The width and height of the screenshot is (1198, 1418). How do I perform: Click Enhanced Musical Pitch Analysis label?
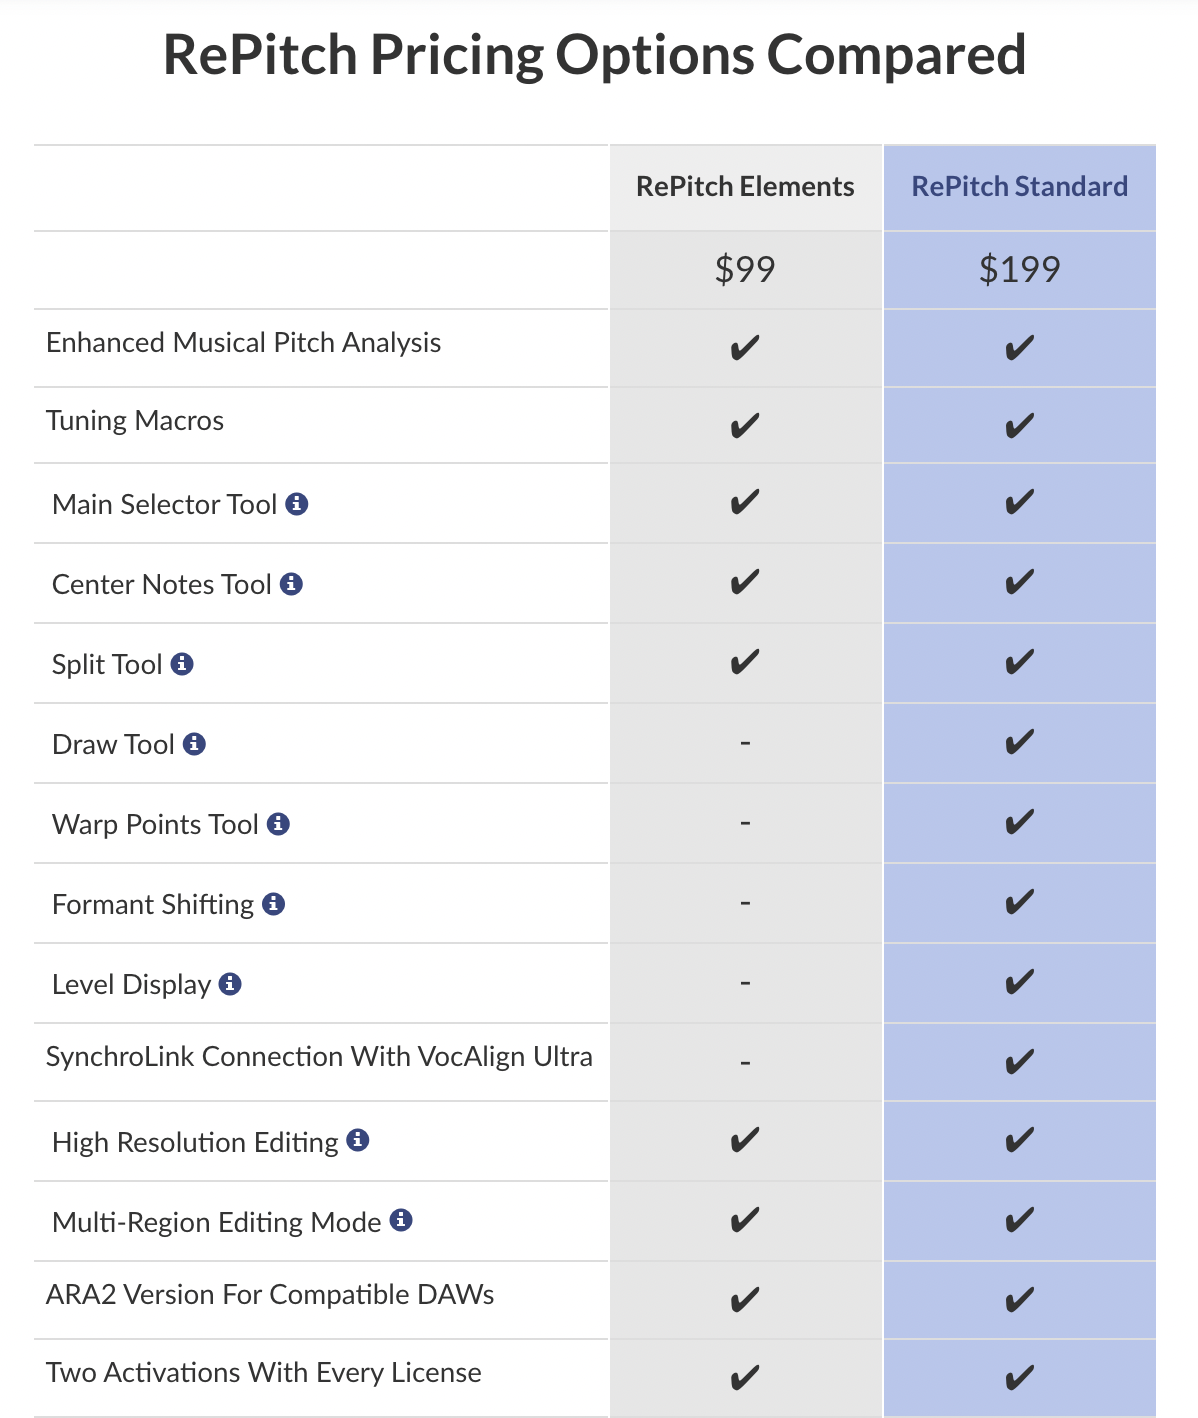pyautogui.click(x=243, y=343)
